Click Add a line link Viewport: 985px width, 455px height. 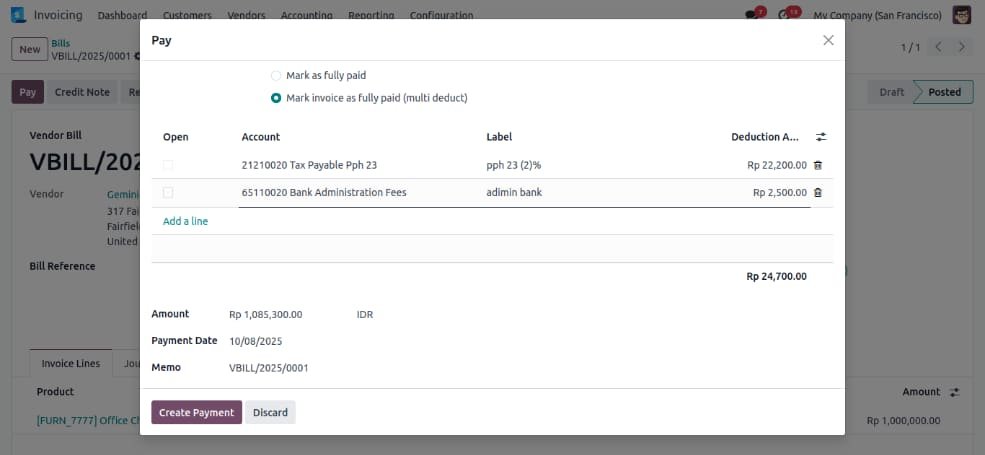pos(185,221)
